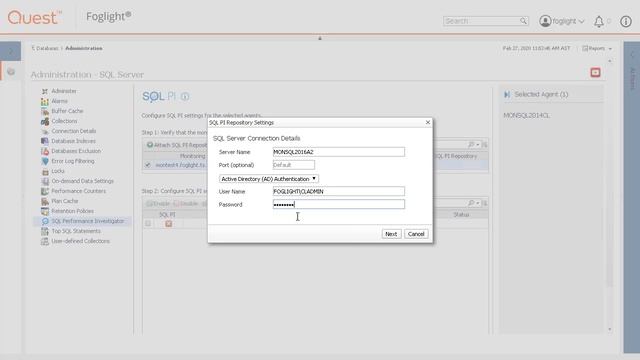The width and height of the screenshot is (640, 360).
Task: Click the Administration breadcrumb
Action: [x=84, y=48]
